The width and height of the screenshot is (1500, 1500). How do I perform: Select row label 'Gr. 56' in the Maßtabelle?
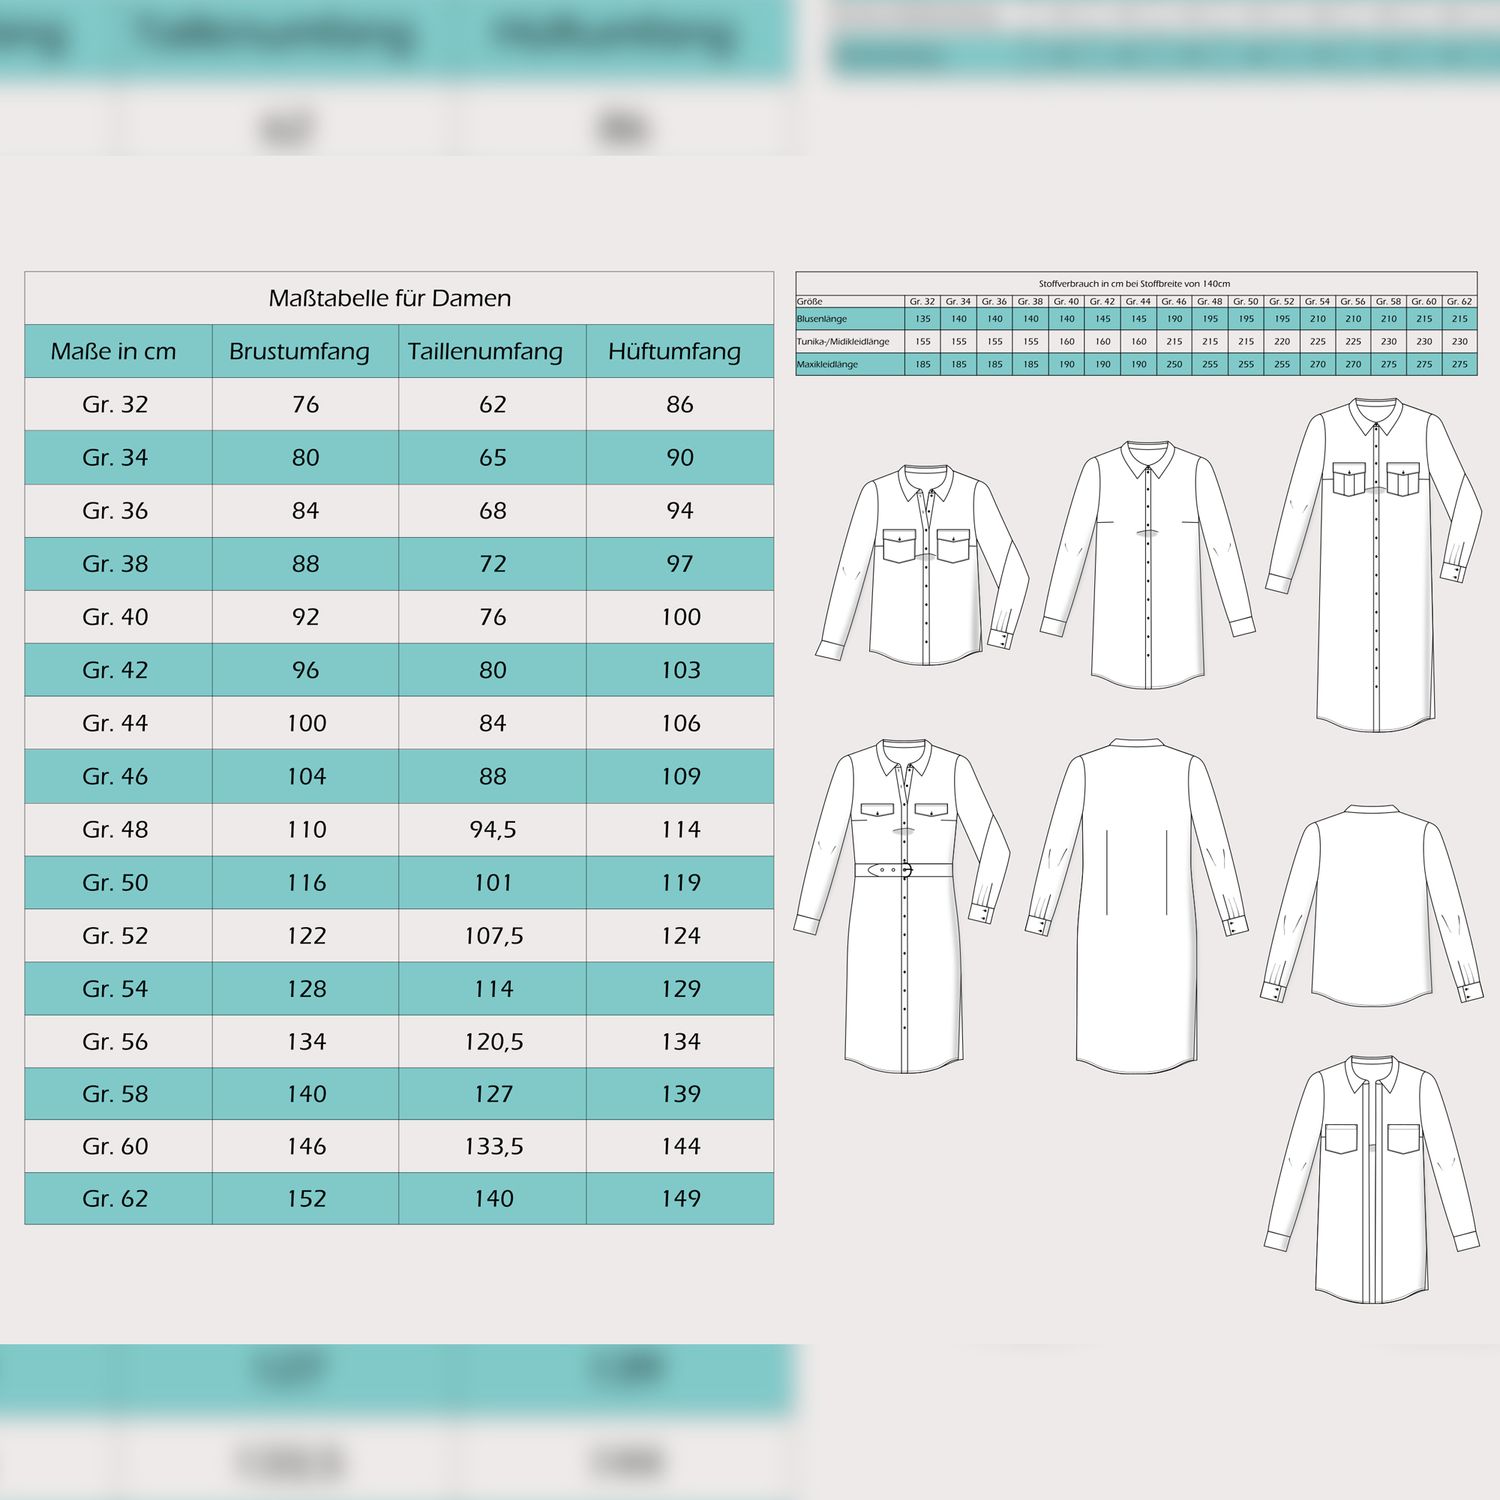115,1041
